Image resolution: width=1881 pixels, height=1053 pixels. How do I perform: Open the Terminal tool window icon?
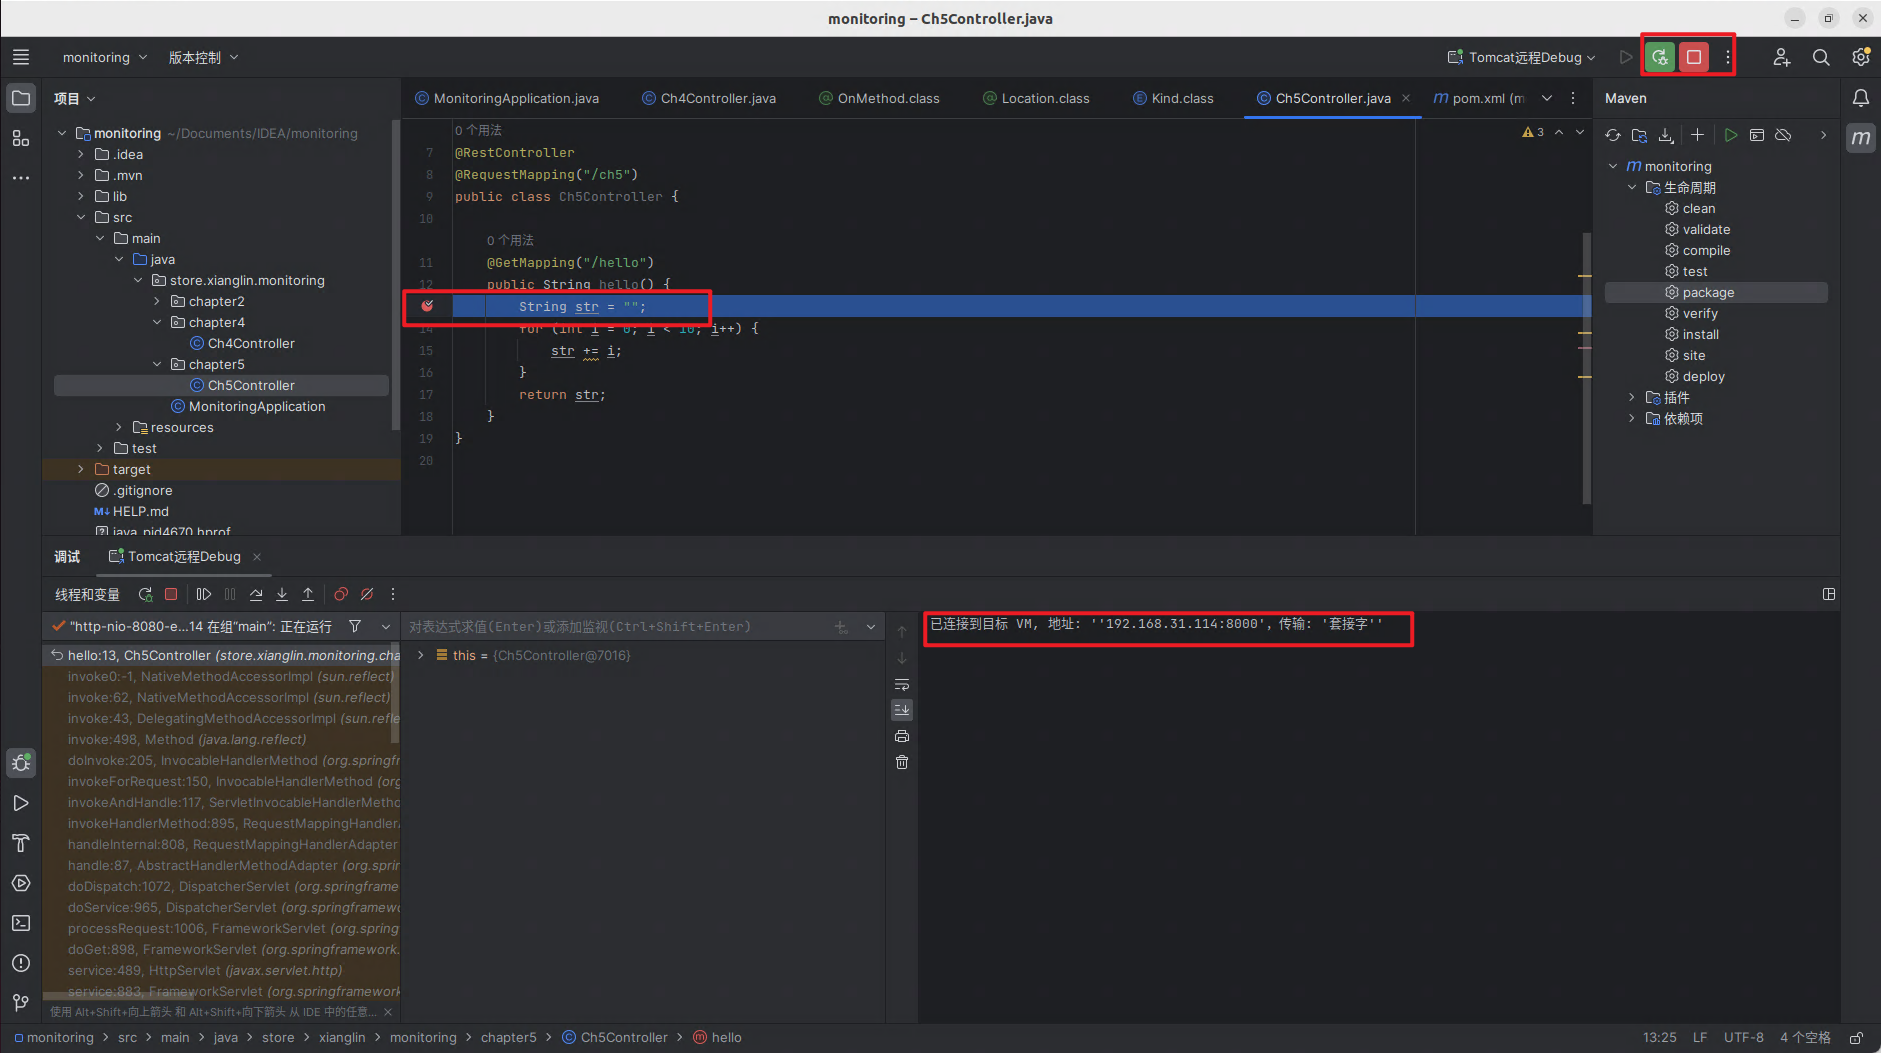pyautogui.click(x=21, y=923)
